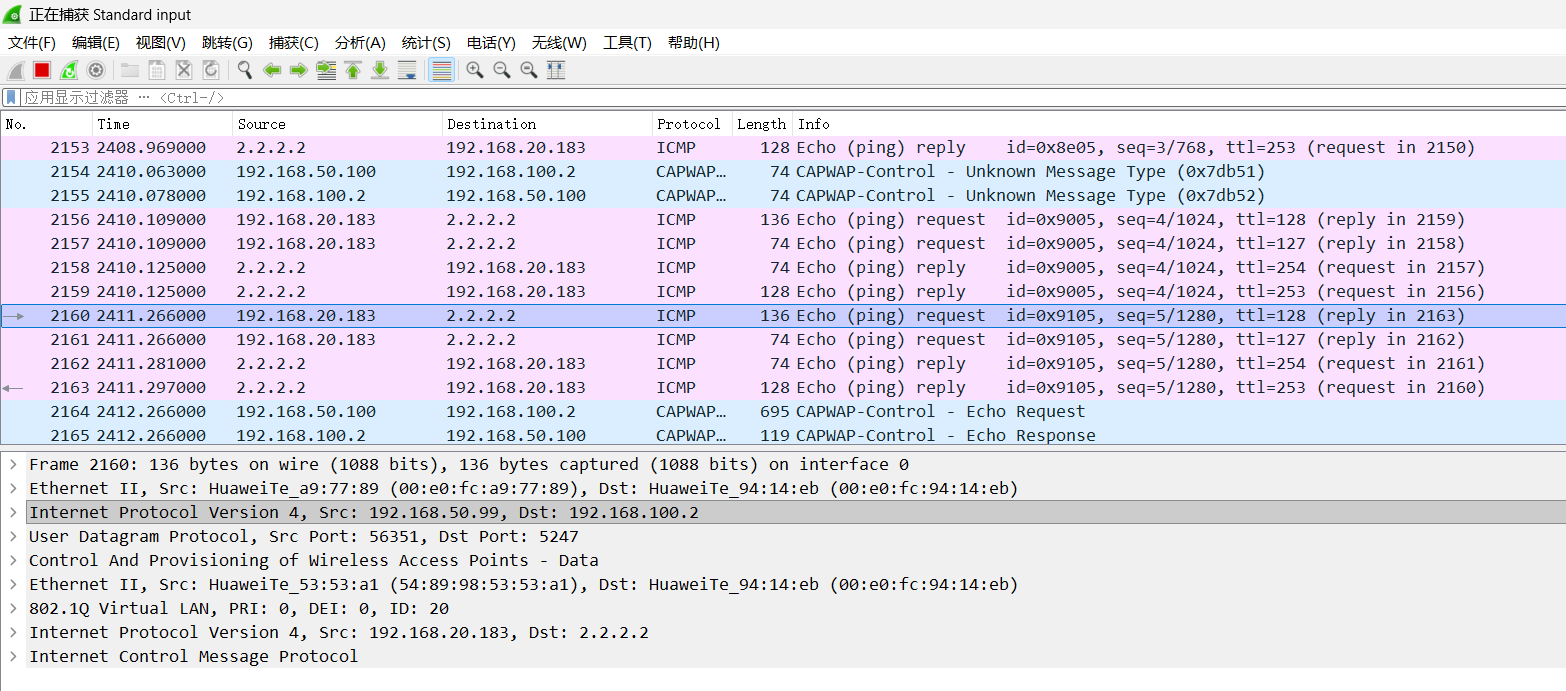Sort by the Length column header

762,124
